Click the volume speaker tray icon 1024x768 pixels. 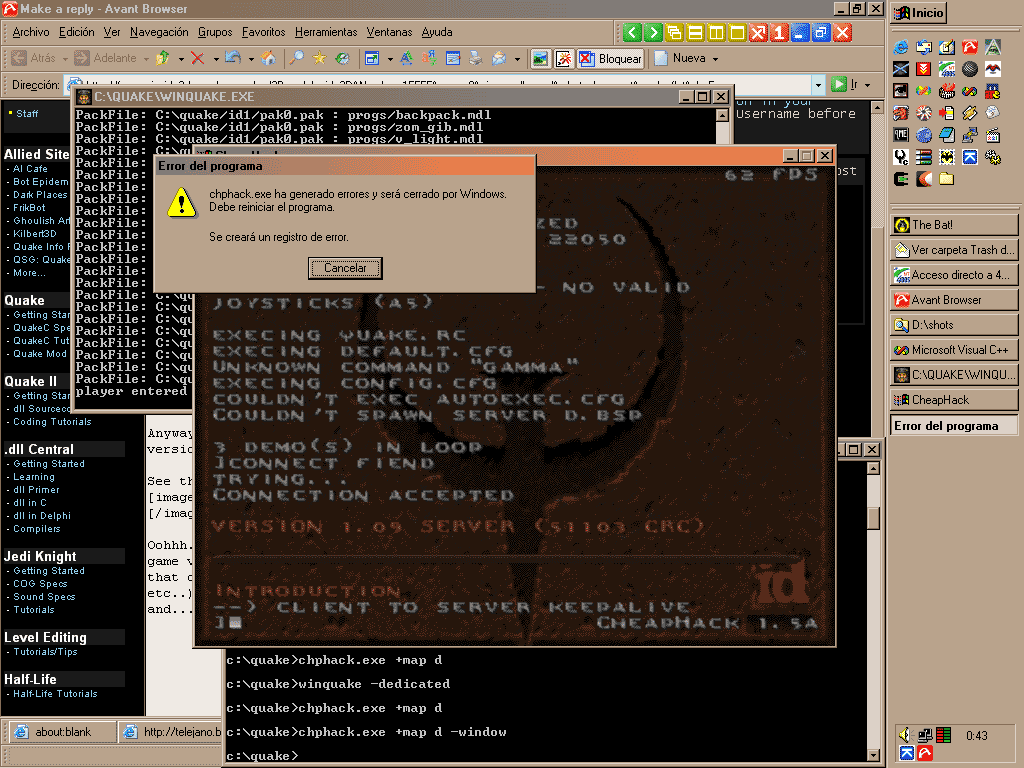(x=905, y=735)
